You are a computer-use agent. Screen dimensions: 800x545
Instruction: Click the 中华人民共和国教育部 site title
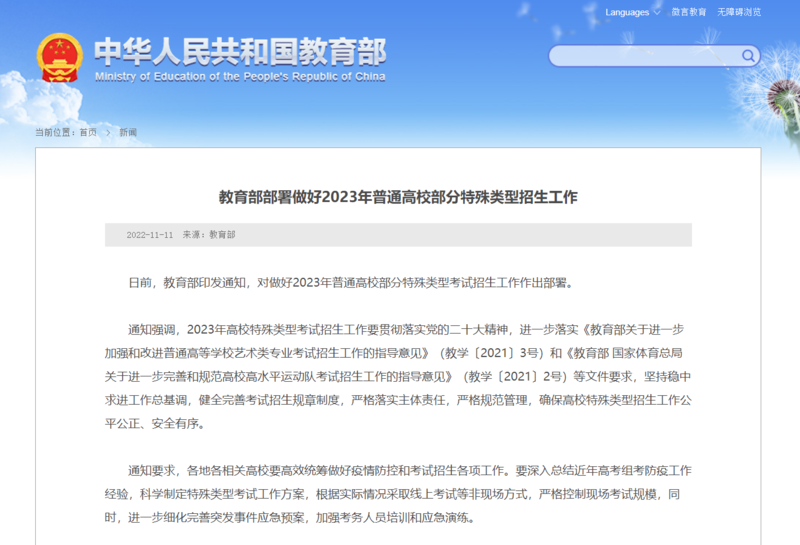[x=240, y=50]
